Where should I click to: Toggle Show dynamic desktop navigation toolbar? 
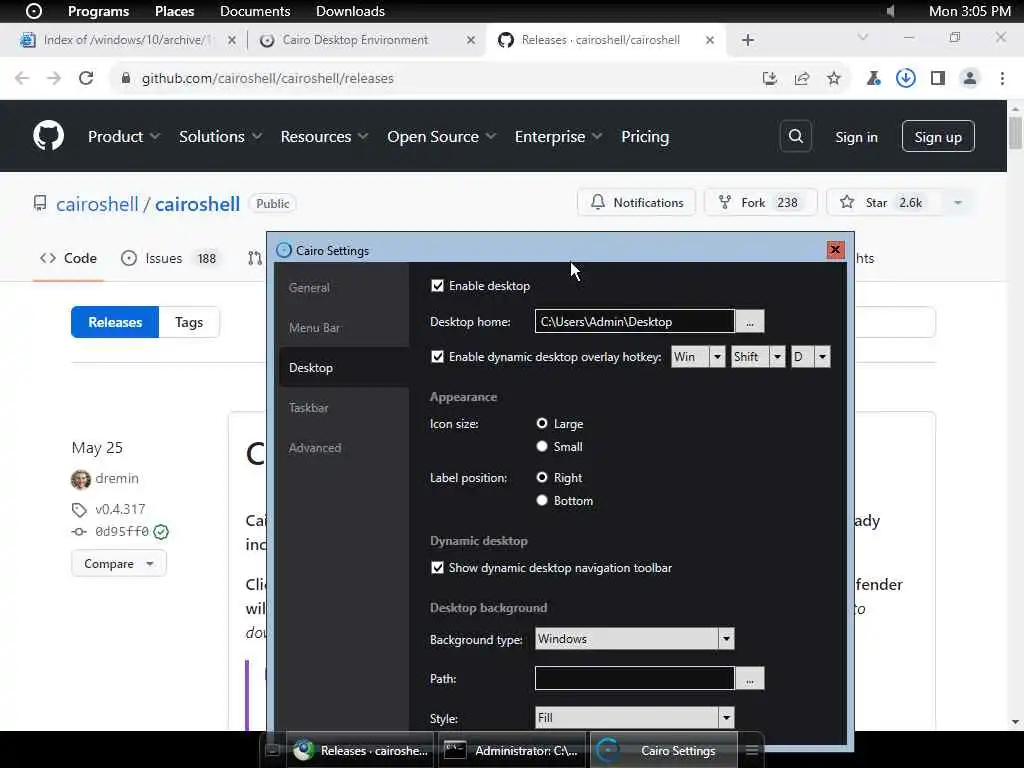438,568
